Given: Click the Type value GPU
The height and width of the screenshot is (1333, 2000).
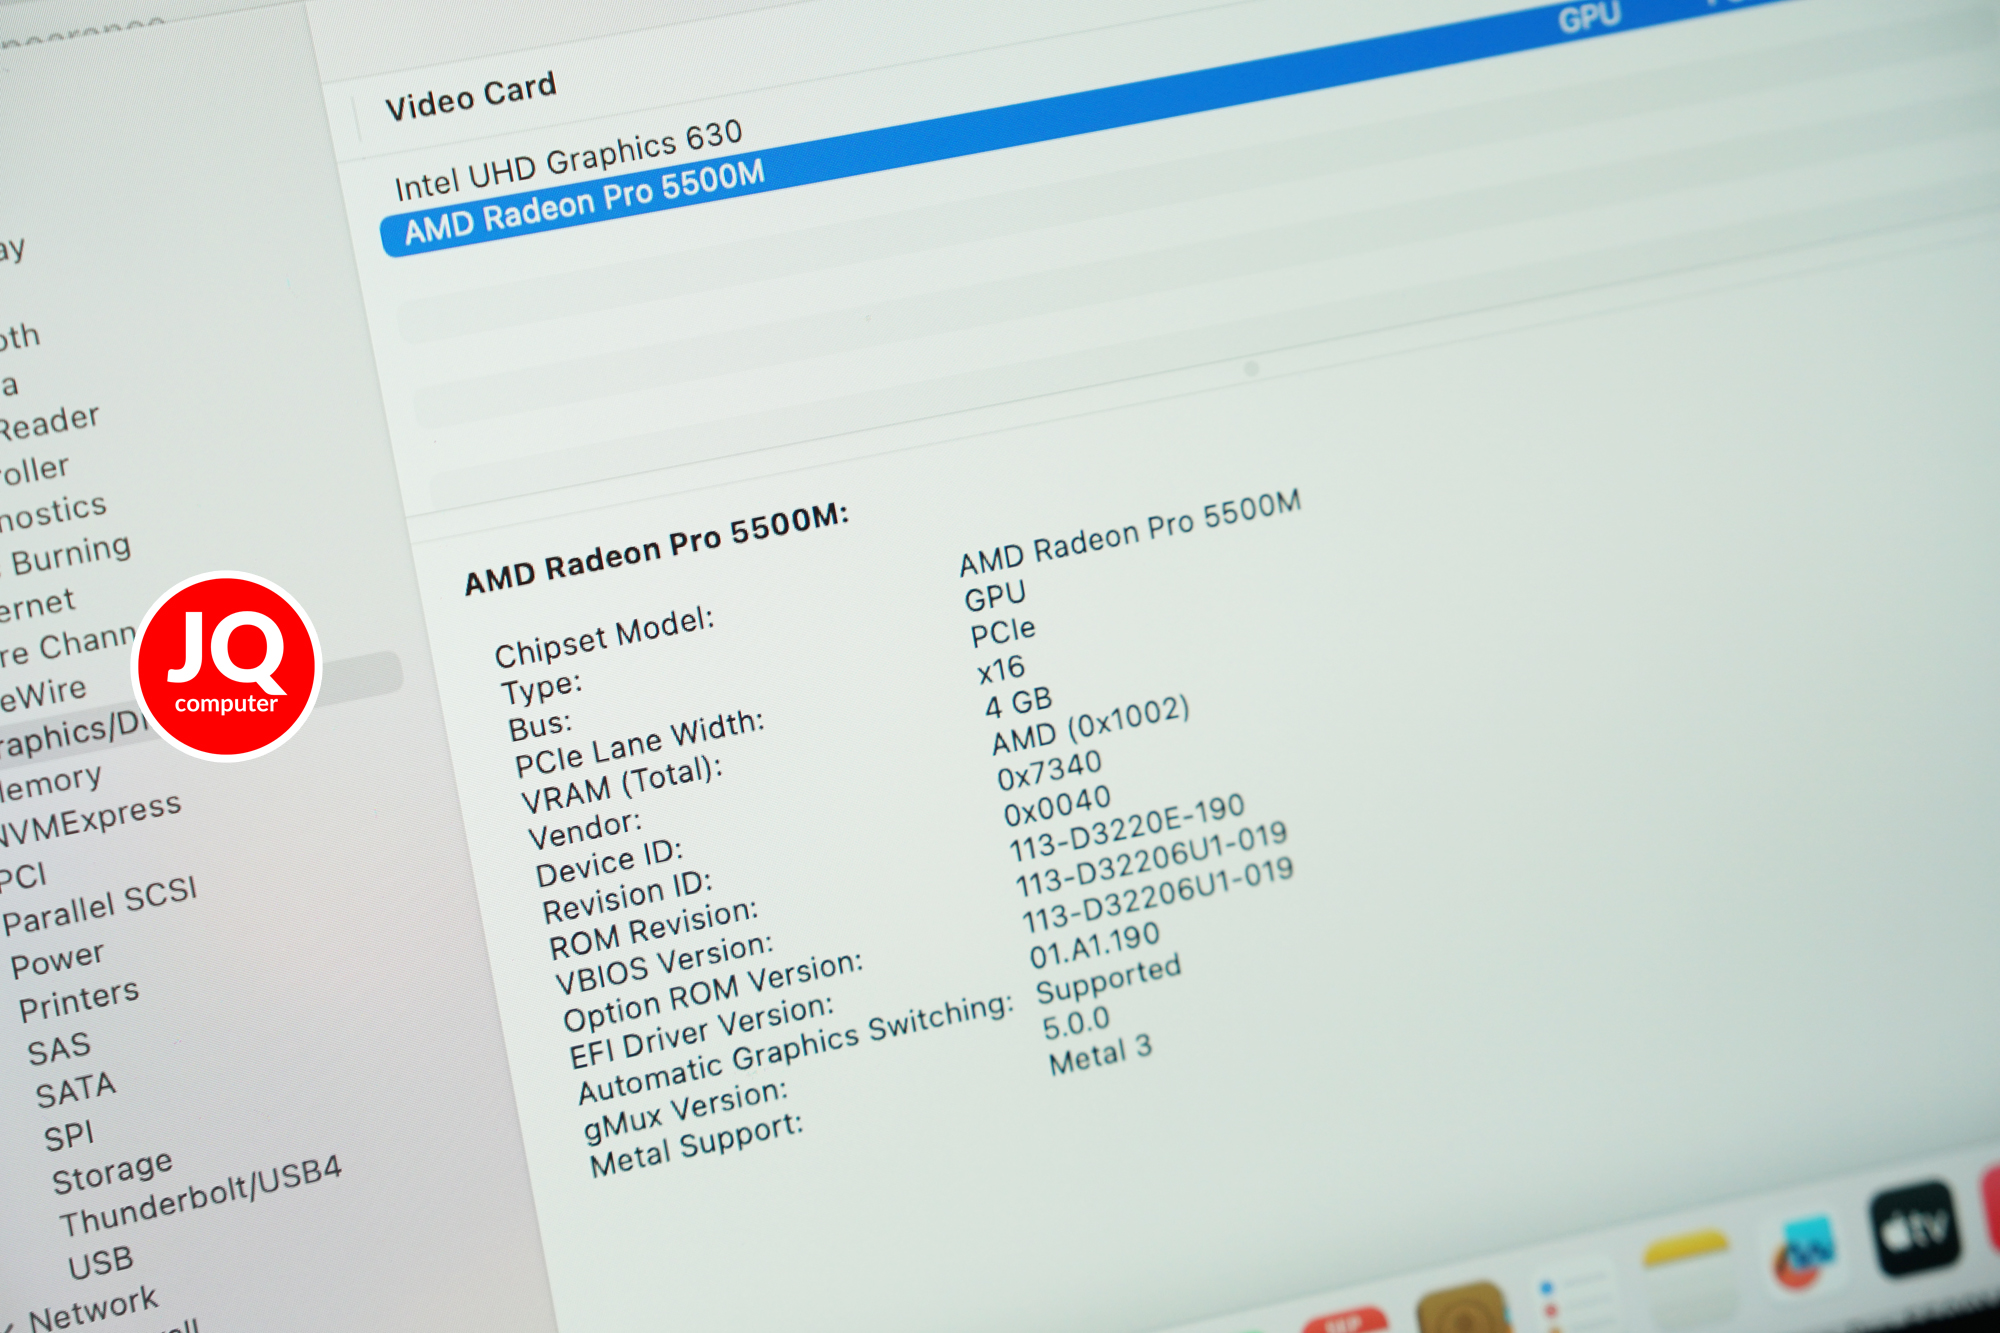Looking at the screenshot, I should (995, 596).
